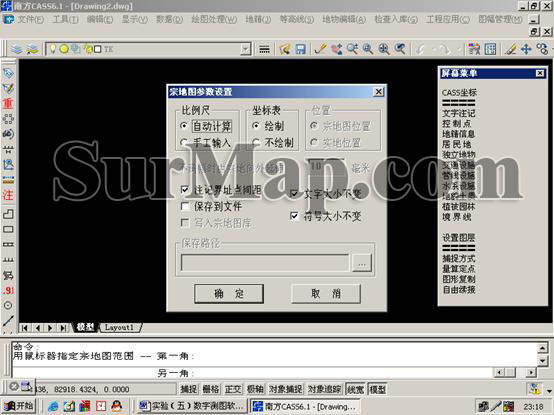Click the command window scroll-down arrow
The image size is (554, 415).
point(543,361)
